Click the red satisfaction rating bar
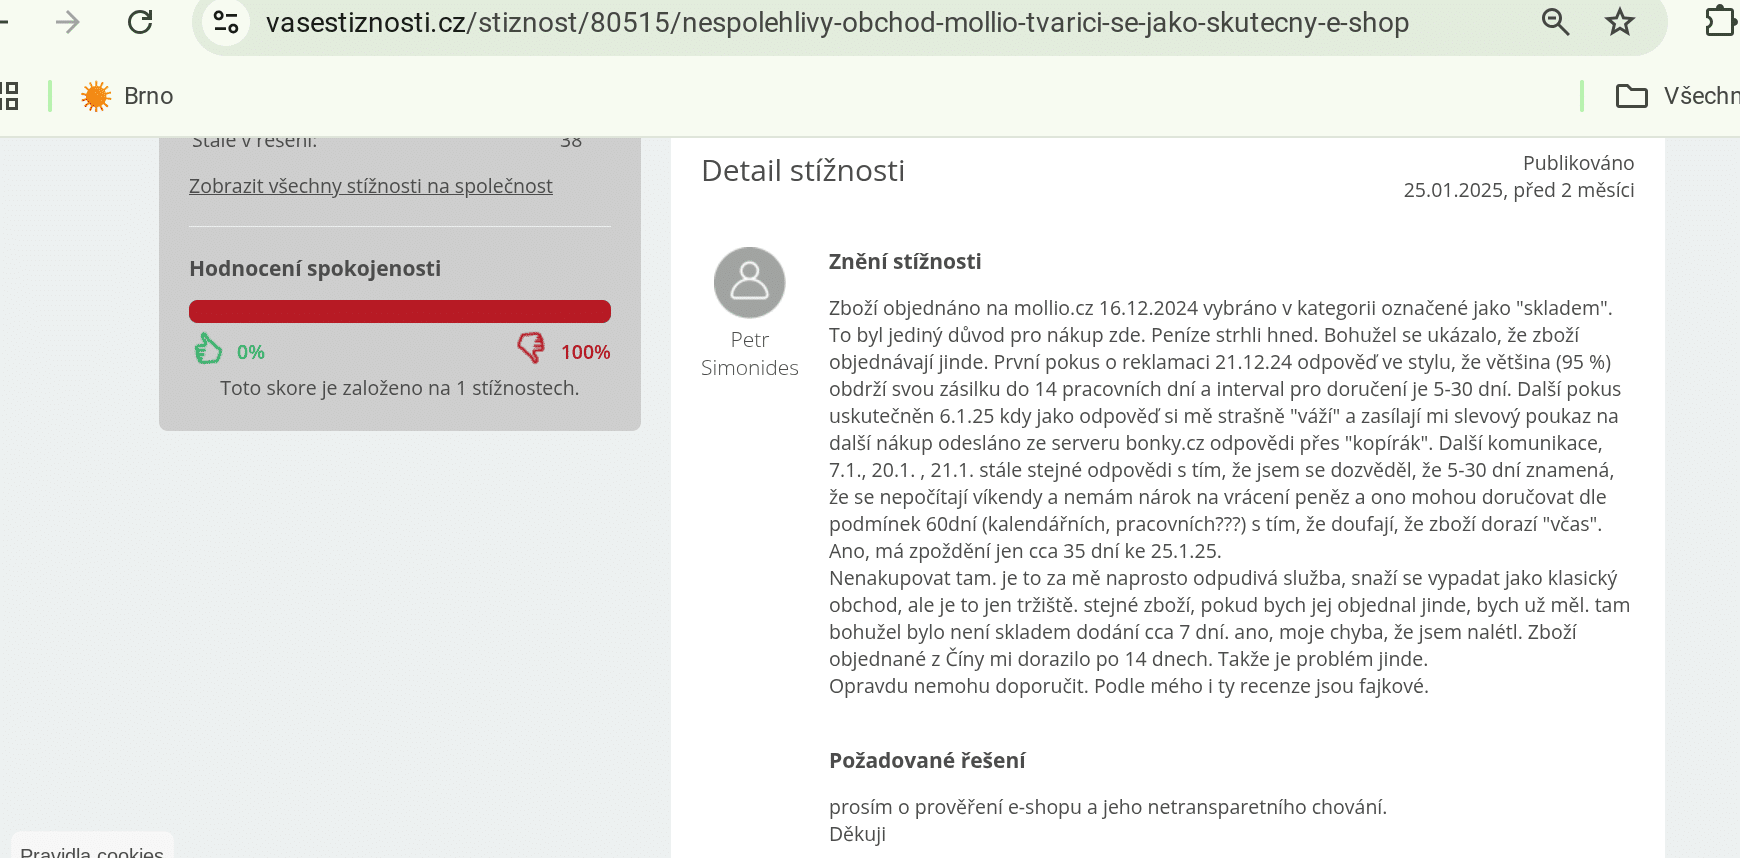1740x858 pixels. pyautogui.click(x=400, y=311)
